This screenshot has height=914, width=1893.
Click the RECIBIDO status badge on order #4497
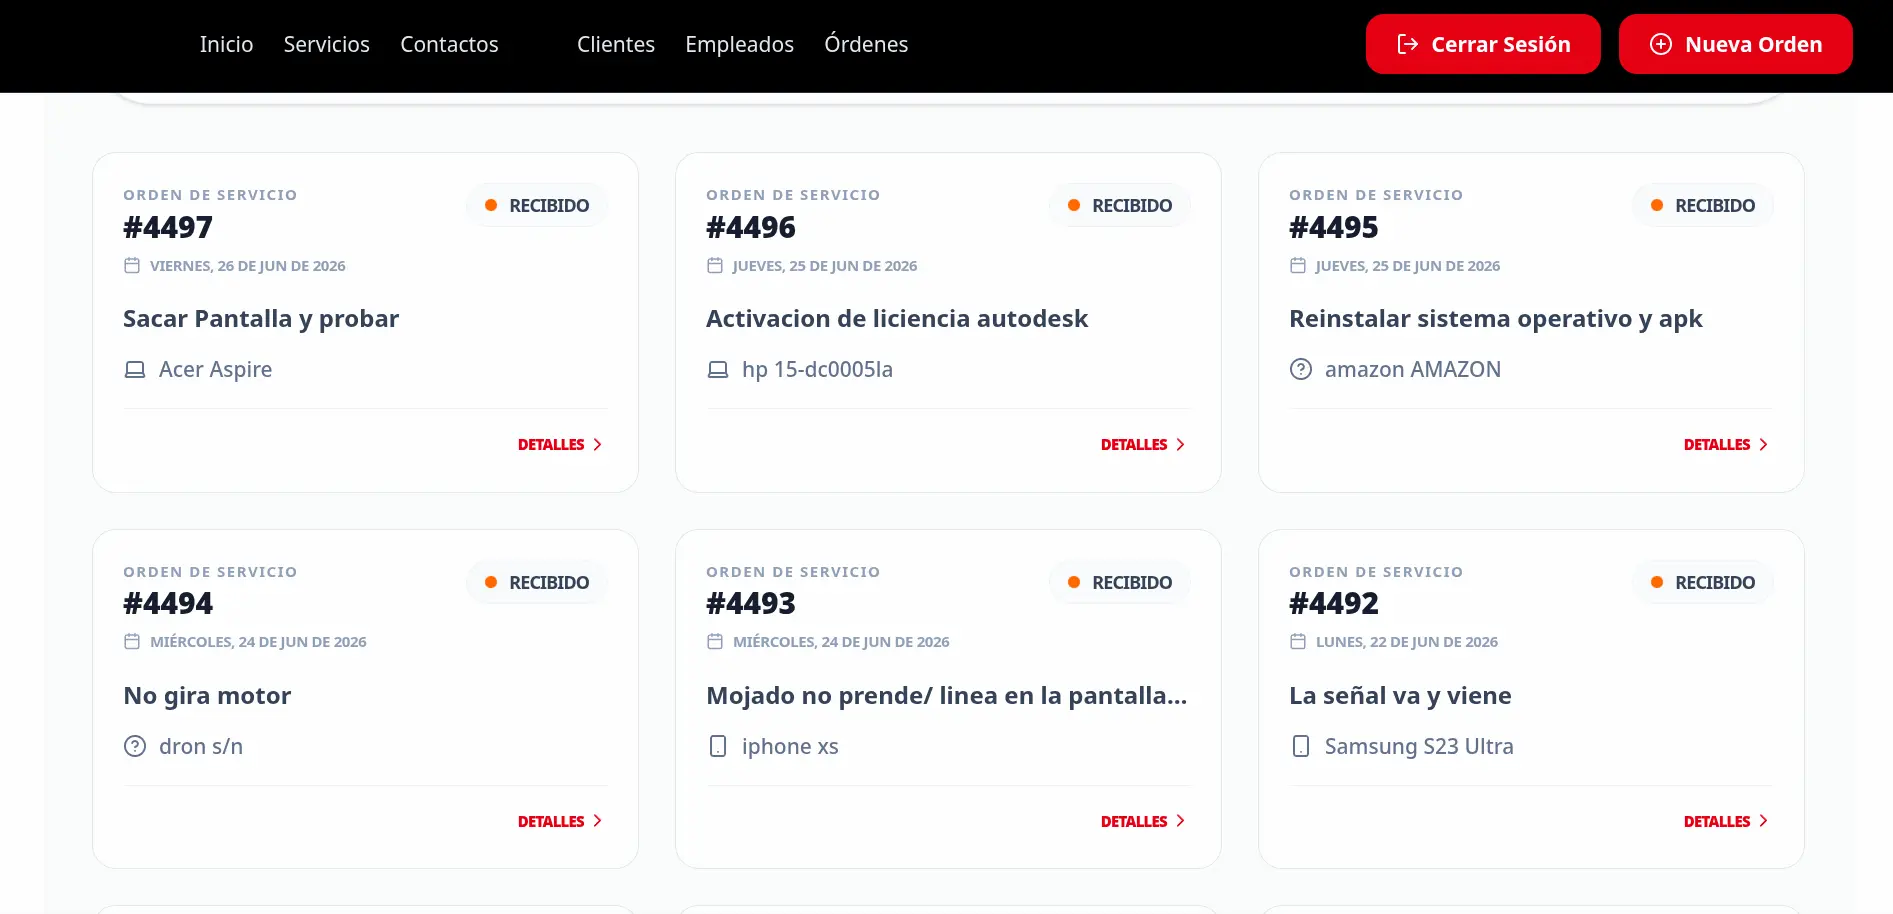click(537, 205)
